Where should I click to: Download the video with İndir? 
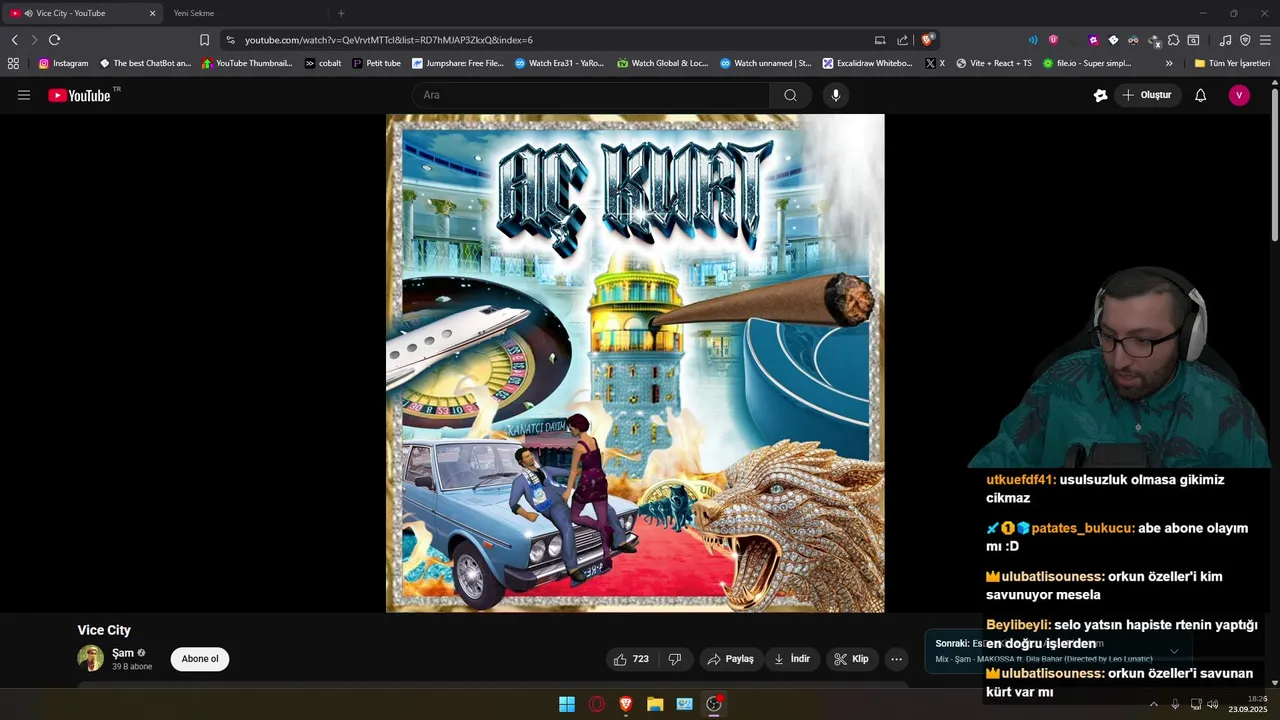[792, 659]
